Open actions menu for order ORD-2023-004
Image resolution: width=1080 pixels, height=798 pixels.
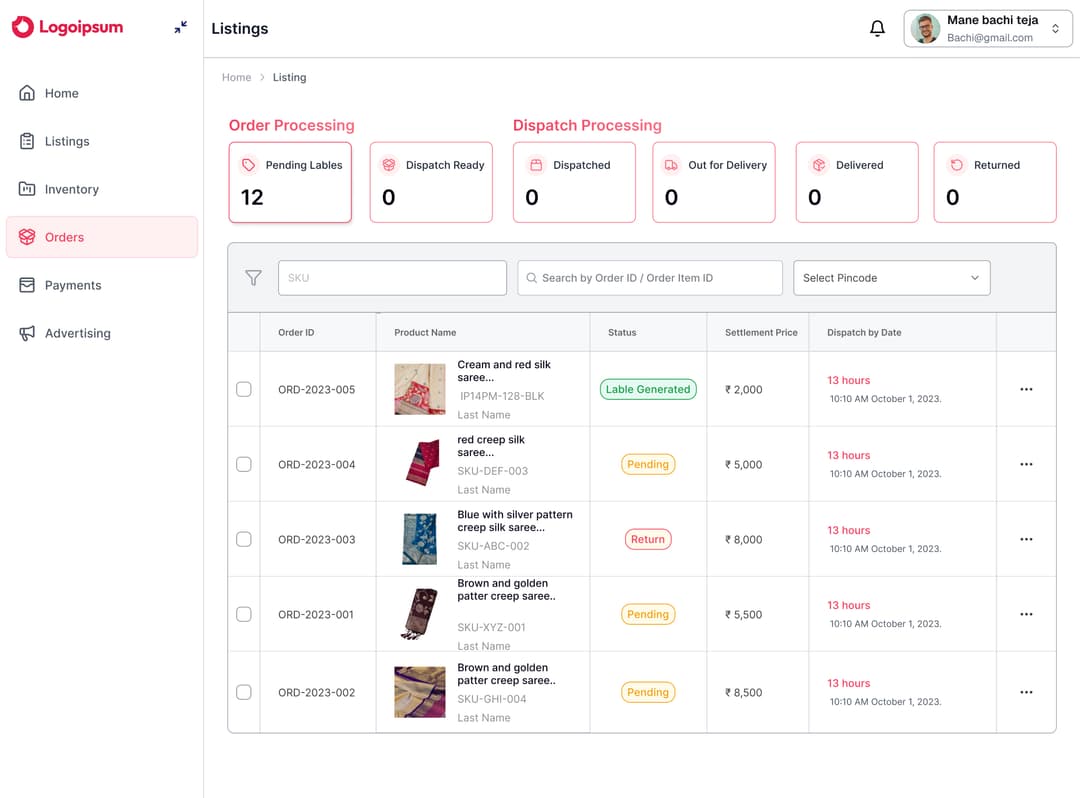pos(1026,464)
